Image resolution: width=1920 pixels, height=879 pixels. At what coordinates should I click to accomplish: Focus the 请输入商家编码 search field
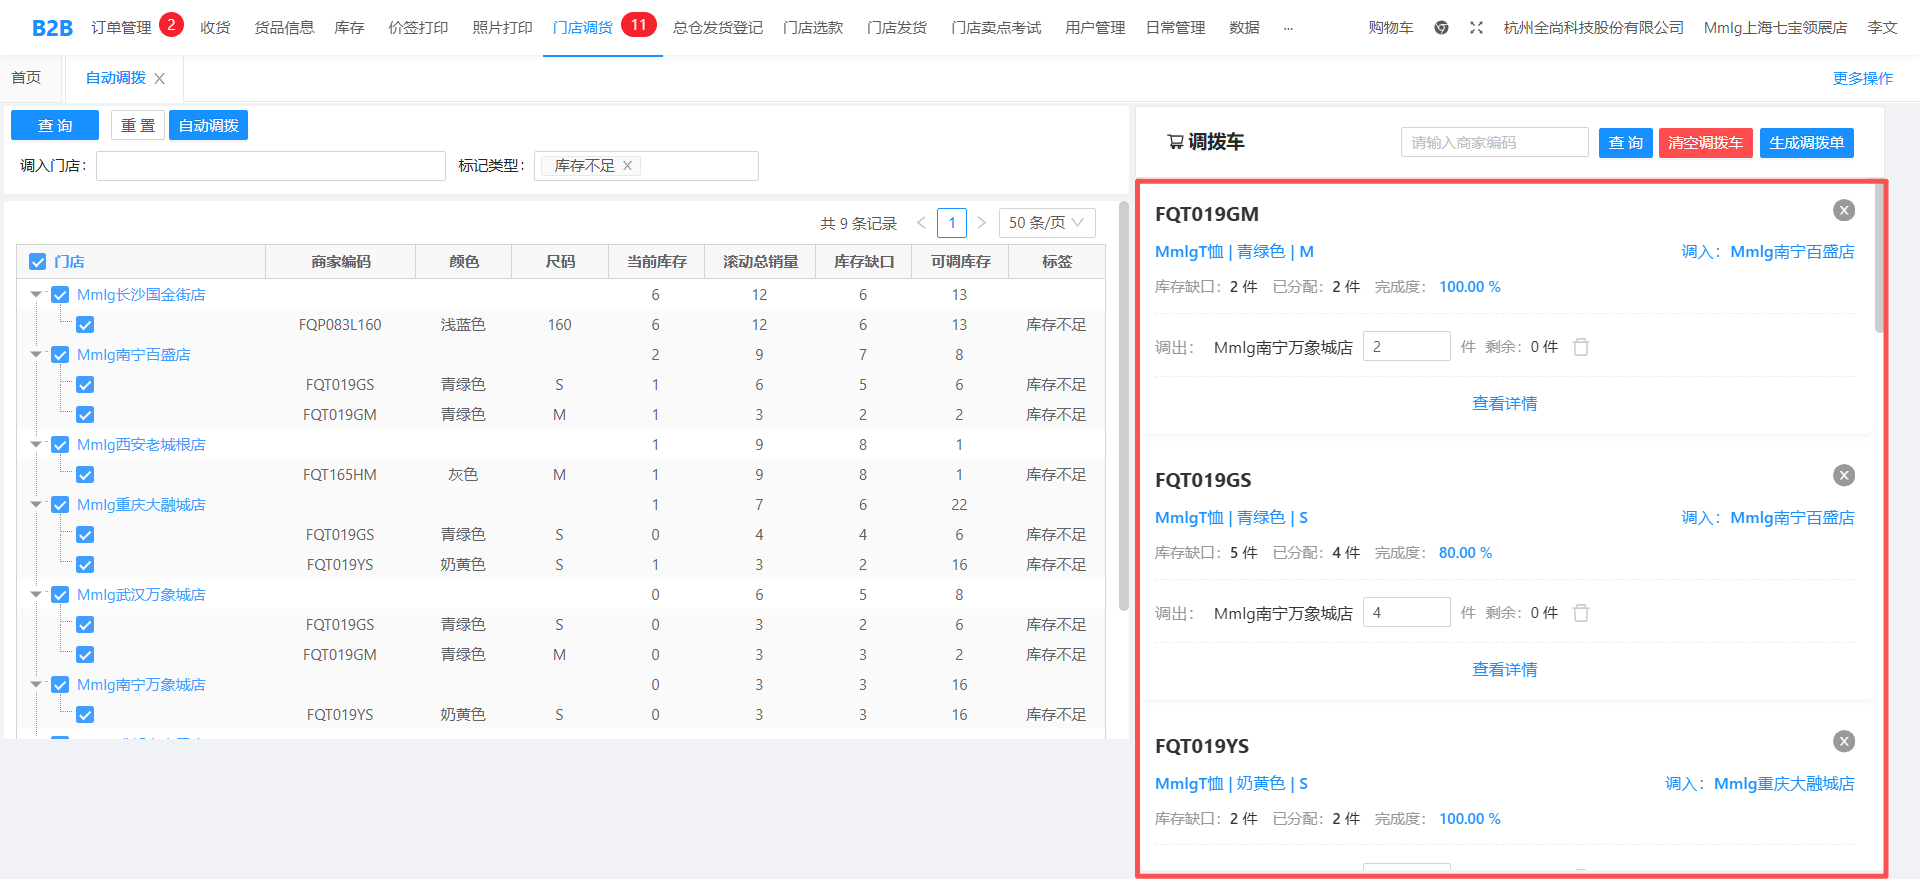pos(1494,143)
